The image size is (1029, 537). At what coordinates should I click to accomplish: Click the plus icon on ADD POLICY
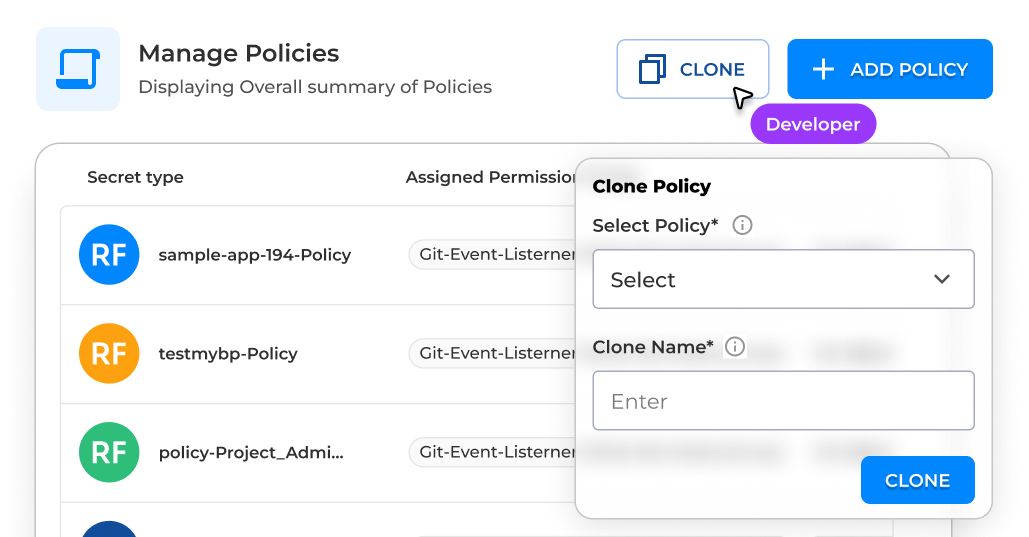click(x=822, y=69)
